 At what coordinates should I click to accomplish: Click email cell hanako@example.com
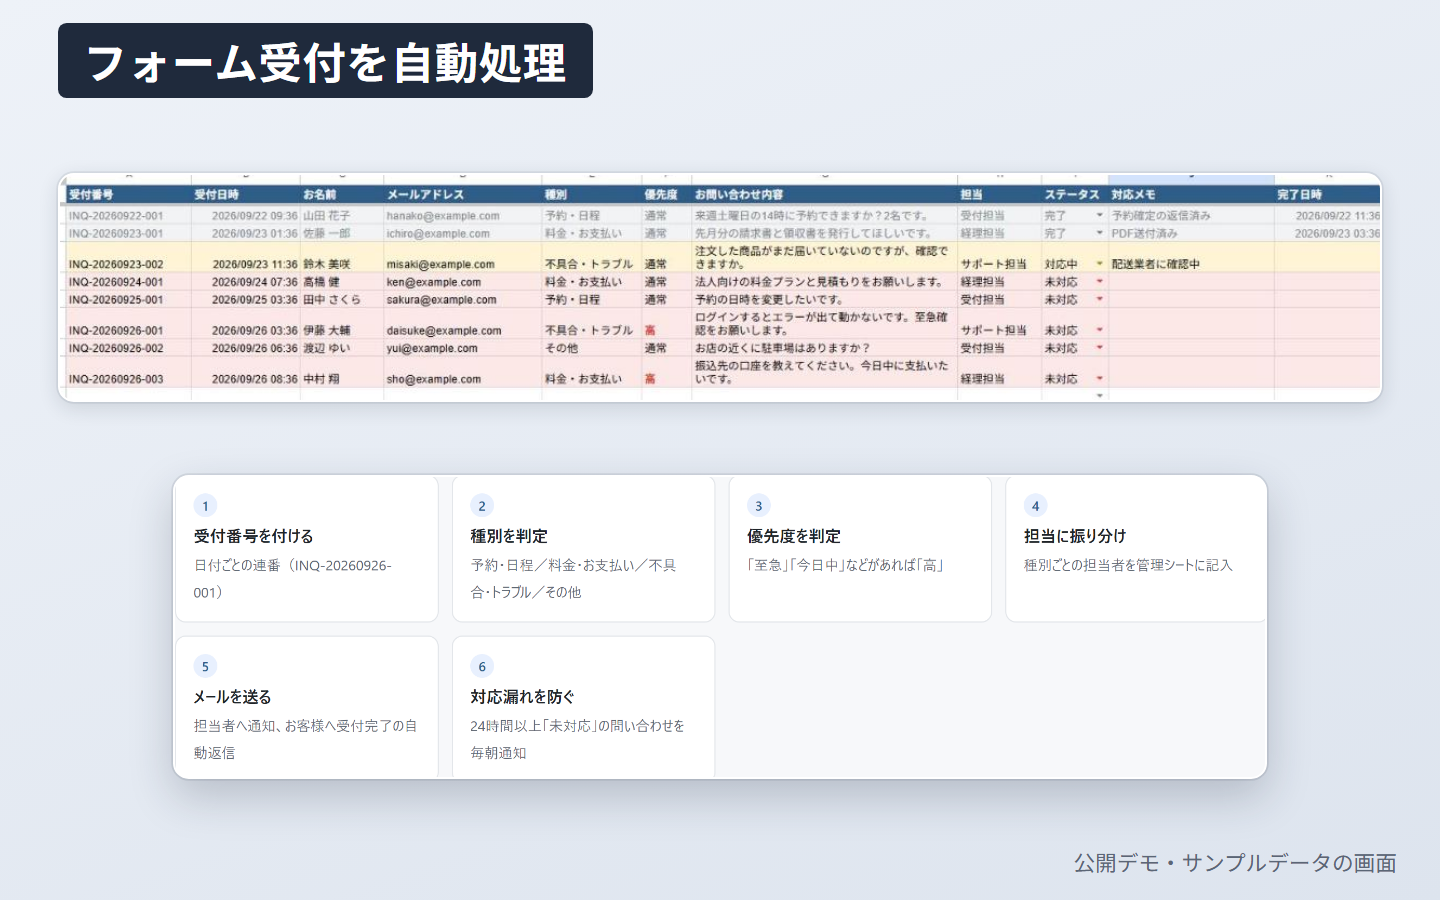[x=462, y=215]
